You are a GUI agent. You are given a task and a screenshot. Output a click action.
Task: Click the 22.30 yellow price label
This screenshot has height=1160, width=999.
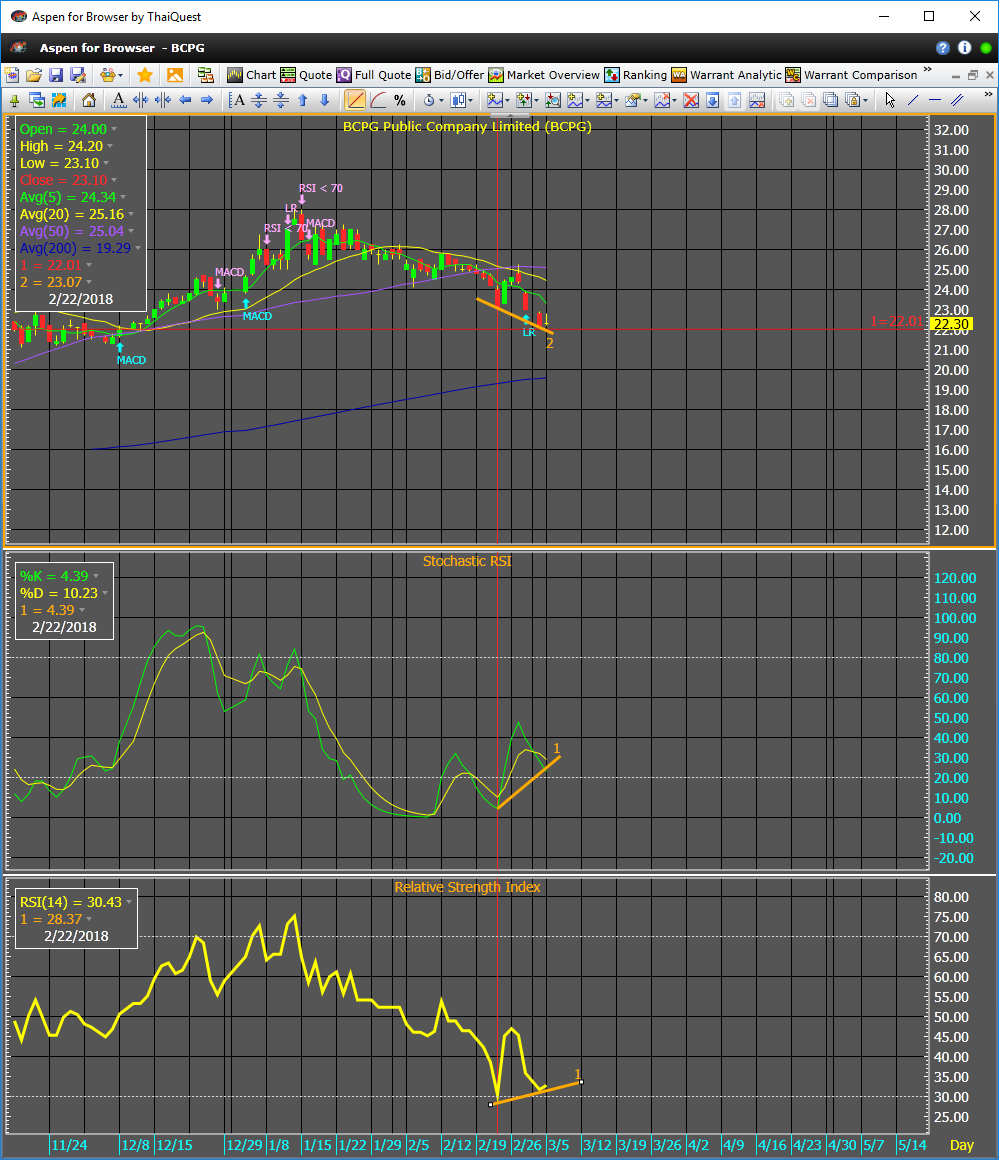[x=951, y=324]
